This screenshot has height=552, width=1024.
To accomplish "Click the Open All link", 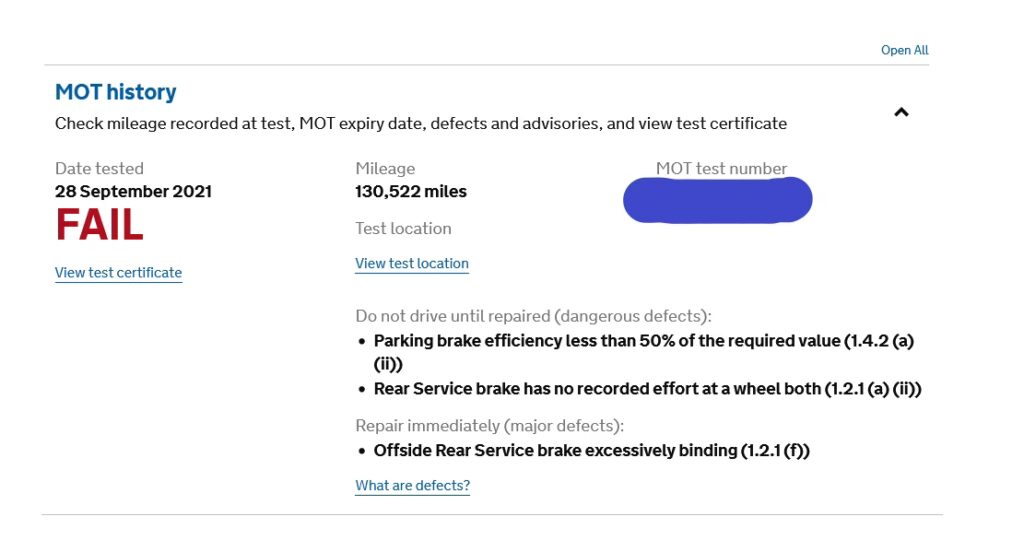I will coord(904,50).
